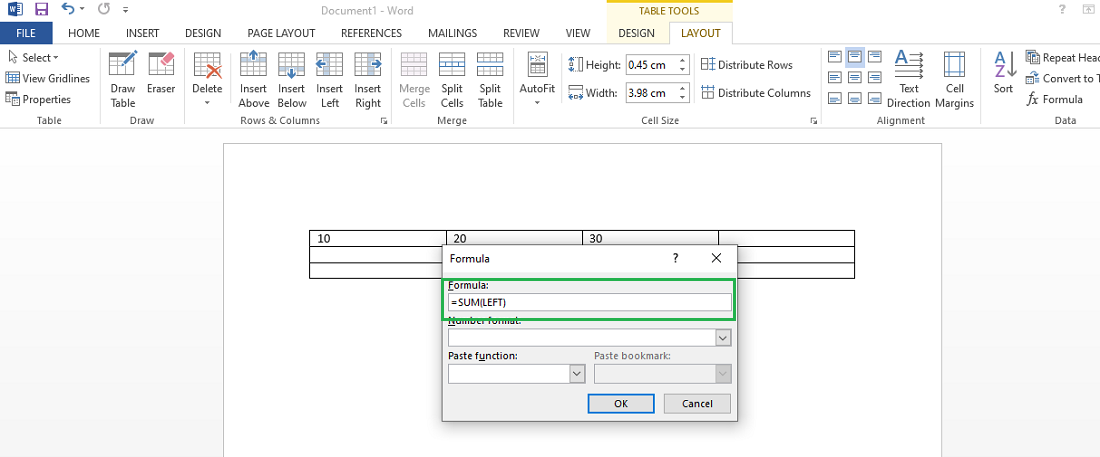Switch to the VIEW tab

click(578, 33)
